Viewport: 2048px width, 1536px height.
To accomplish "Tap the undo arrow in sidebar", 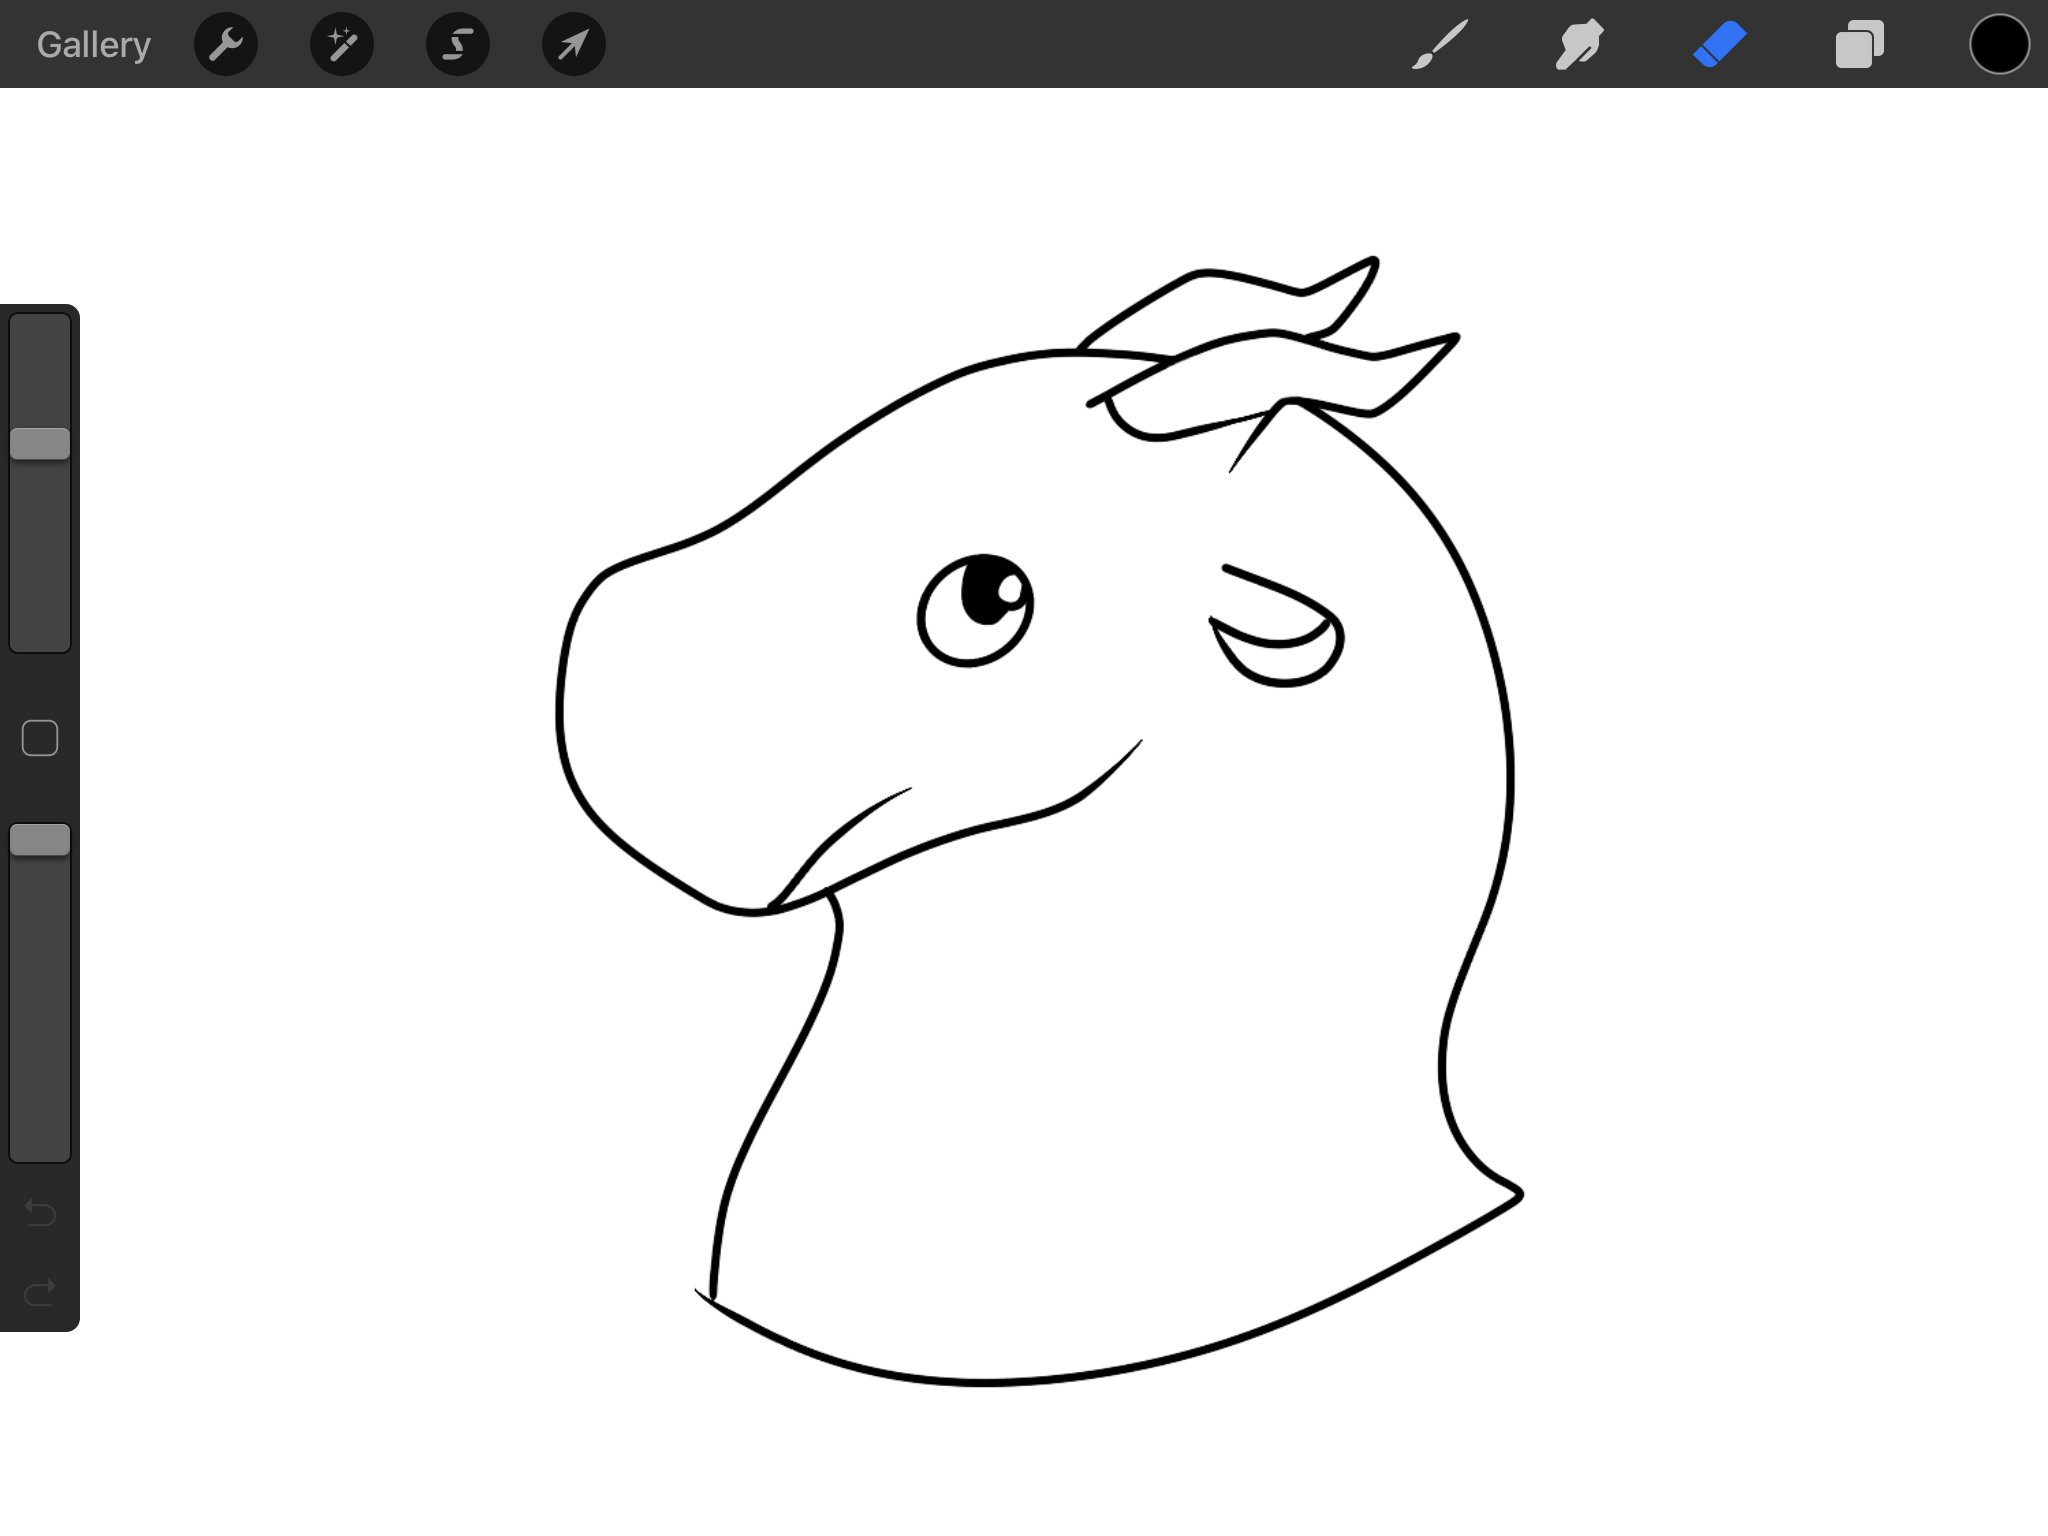I will coord(40,1212).
